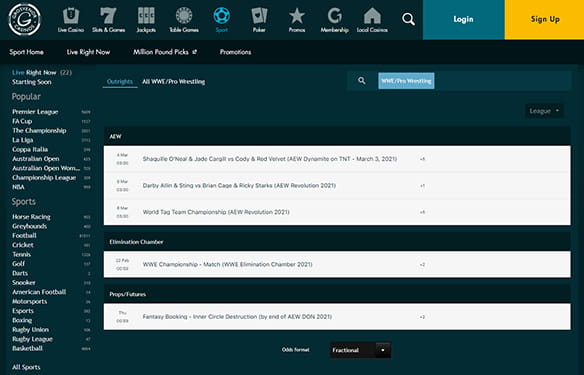Click the Sign Up button
The width and height of the screenshot is (584, 375).
(545, 19)
